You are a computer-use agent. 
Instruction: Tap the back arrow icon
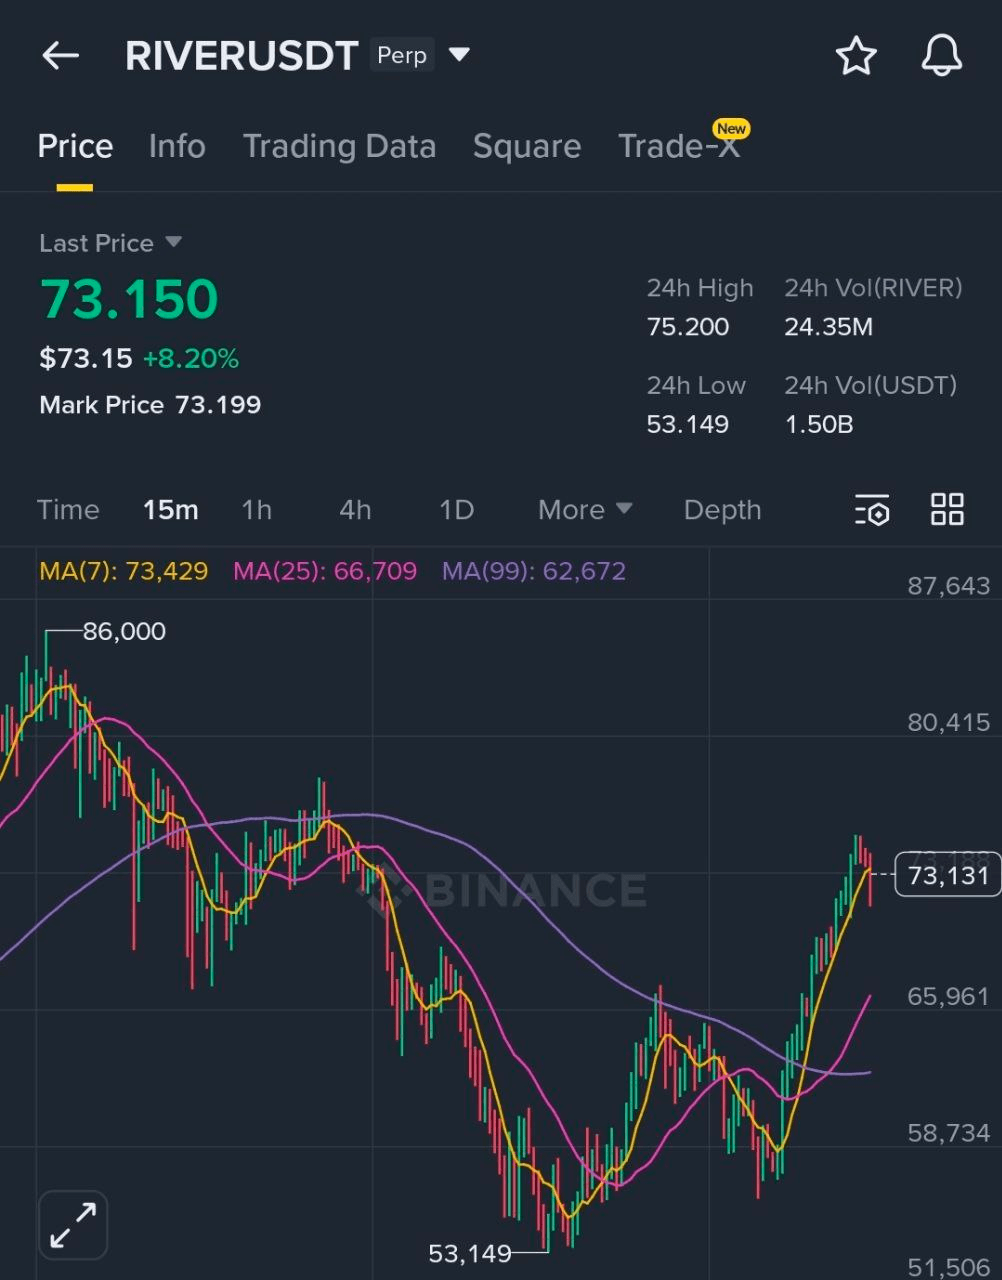pyautogui.click(x=60, y=56)
